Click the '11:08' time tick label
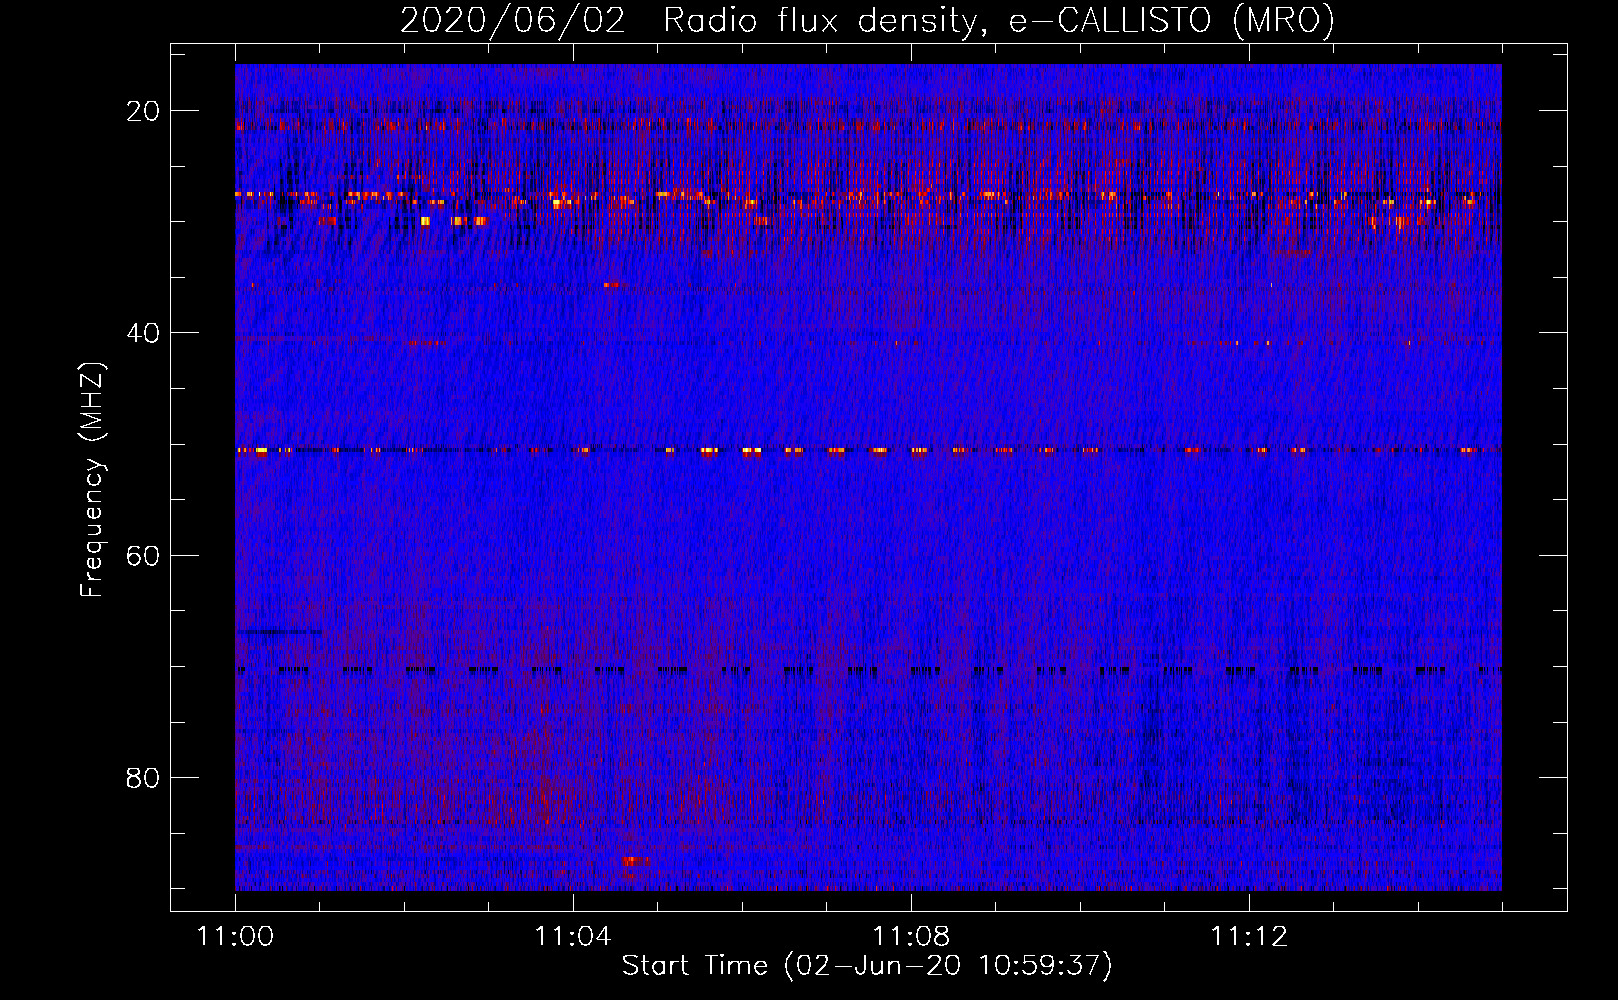The image size is (1618, 1000). (x=911, y=937)
